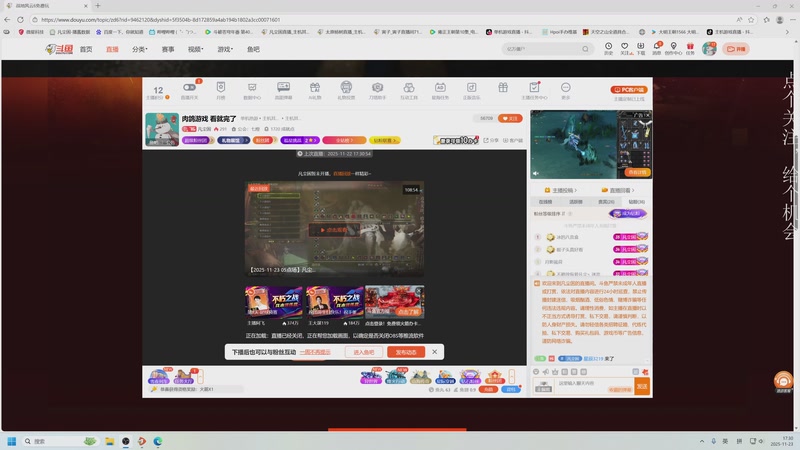Click the red icon at chat toolbar right
This screenshot has width=800, height=450.
tap(645, 372)
